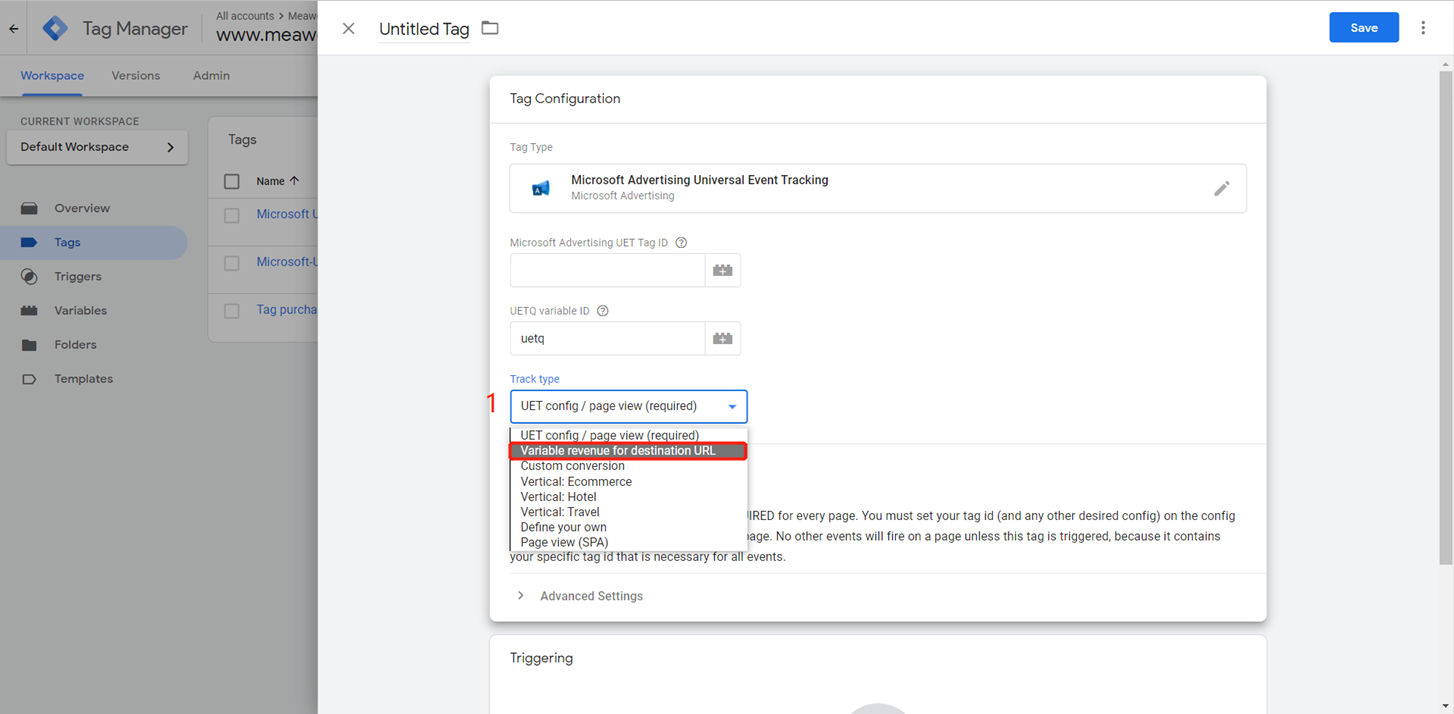This screenshot has height=714, width=1454.
Task: Toggle the select-all tags checkbox
Action: click(x=232, y=181)
